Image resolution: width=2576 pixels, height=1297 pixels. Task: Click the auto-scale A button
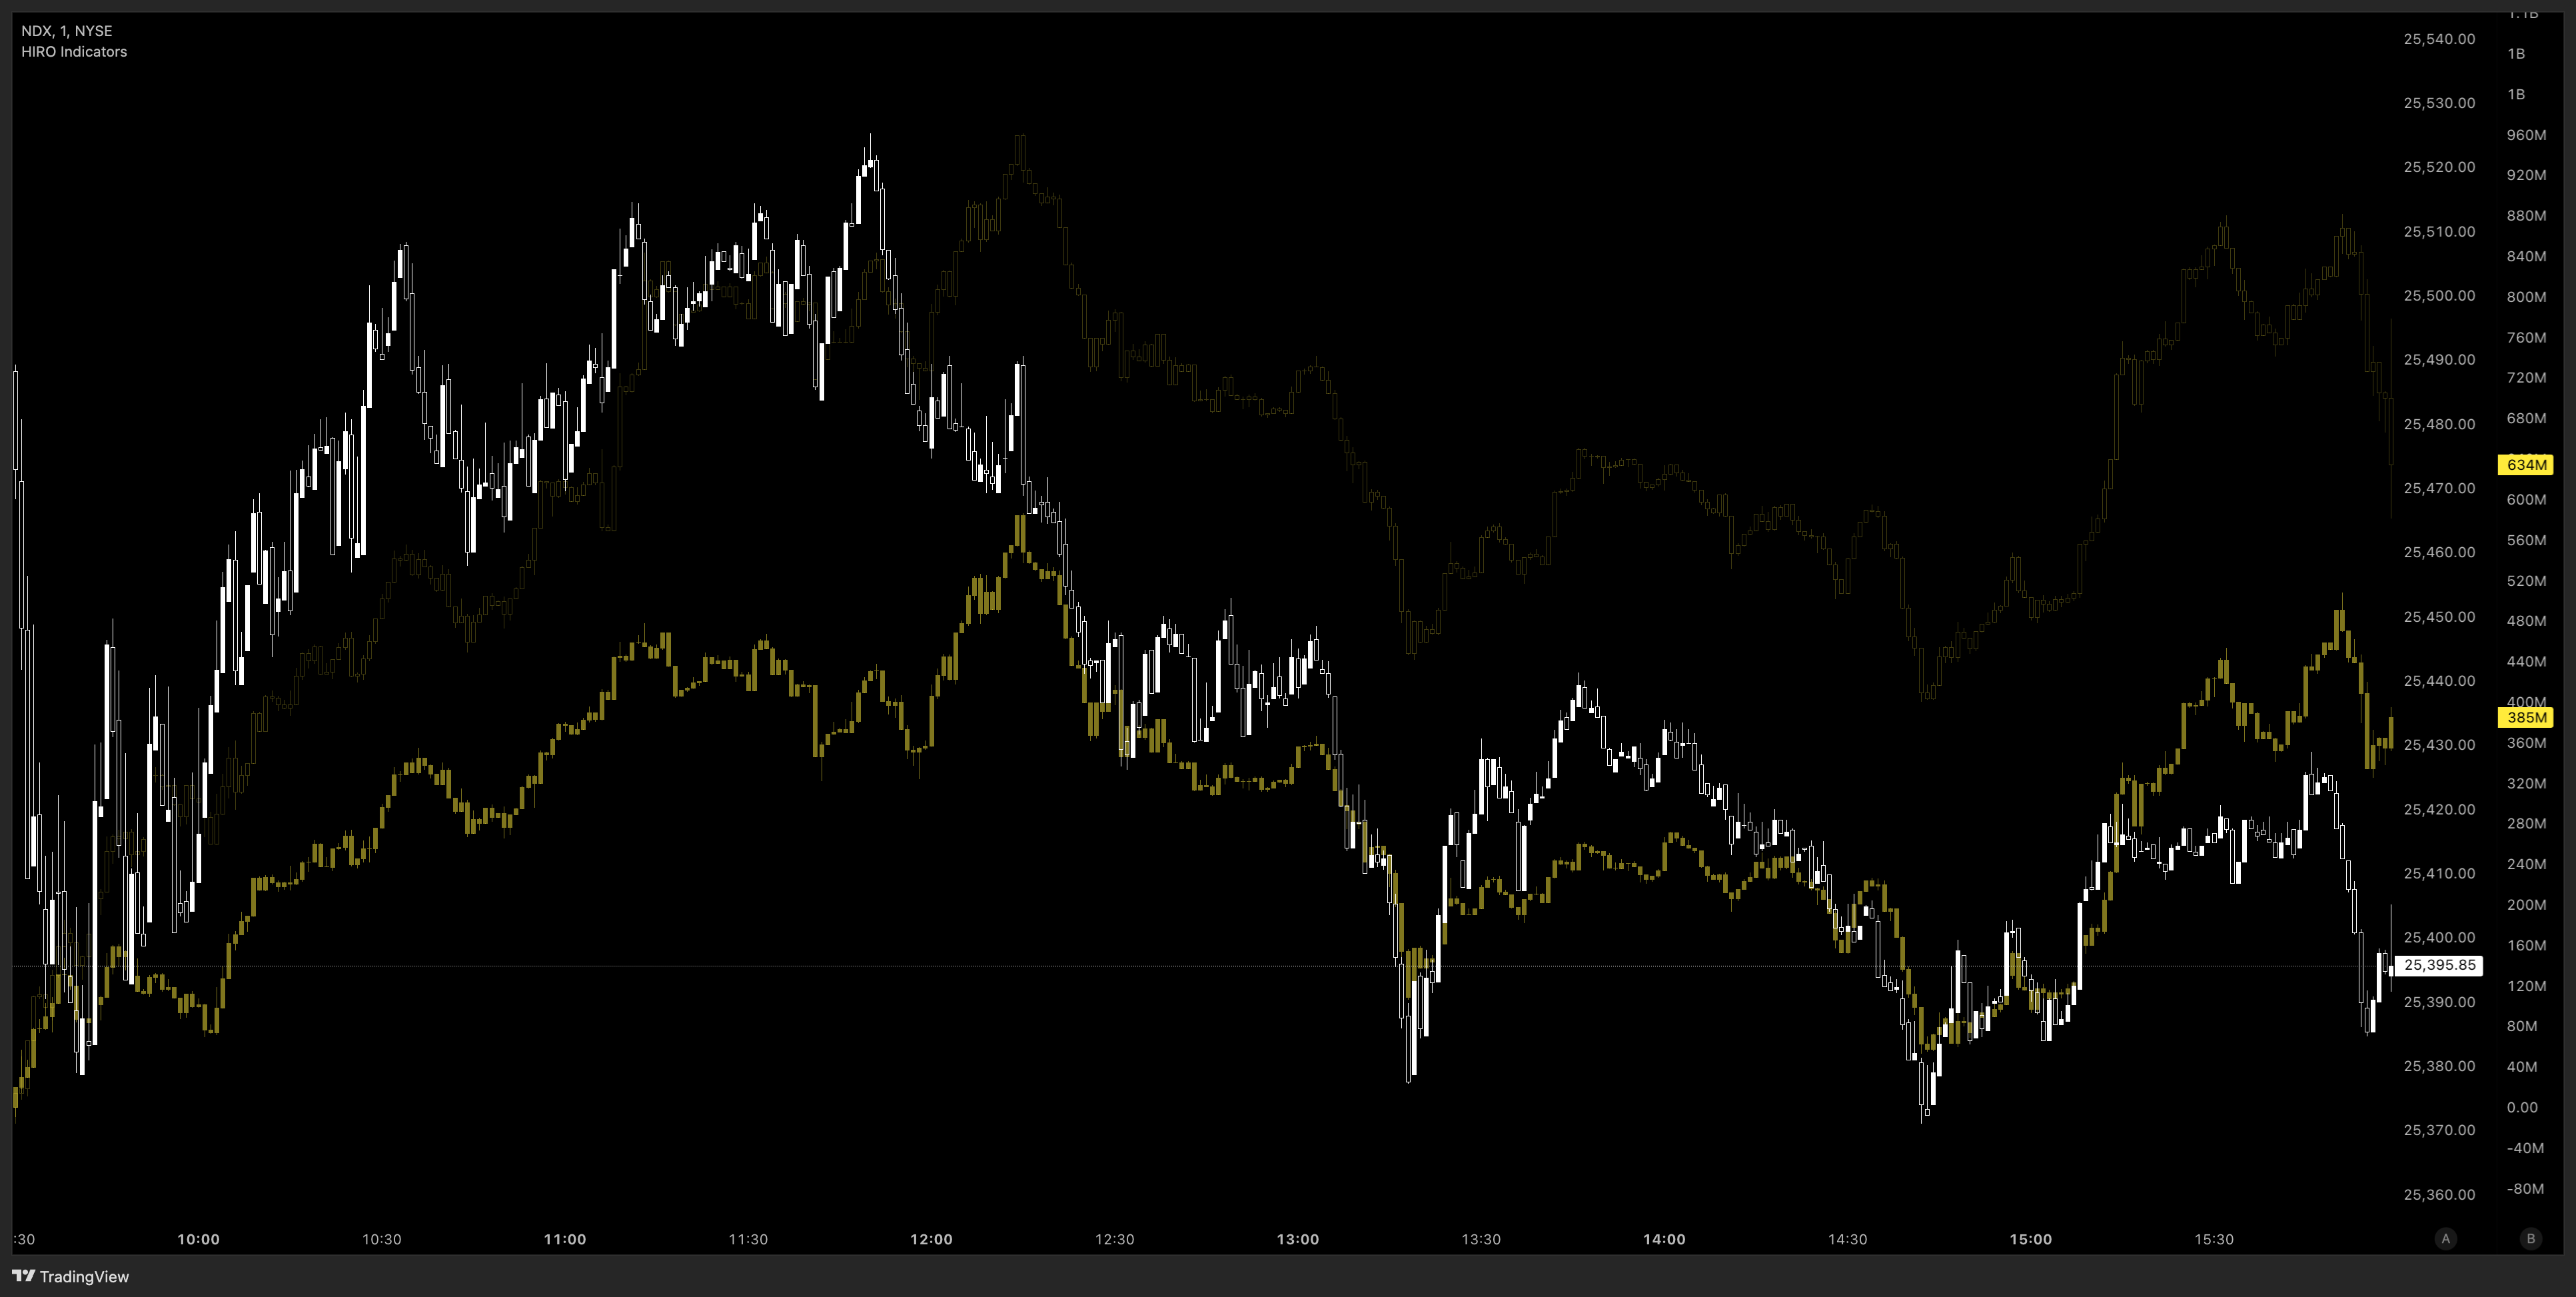click(2446, 1238)
